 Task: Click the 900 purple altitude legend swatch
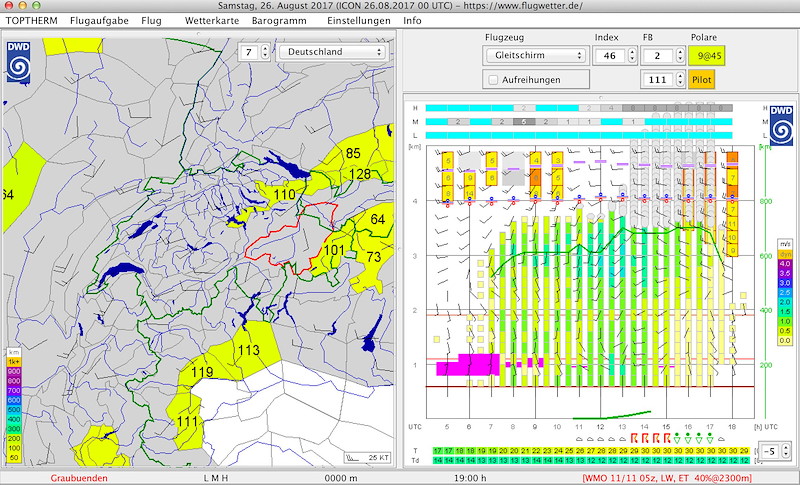(13, 371)
